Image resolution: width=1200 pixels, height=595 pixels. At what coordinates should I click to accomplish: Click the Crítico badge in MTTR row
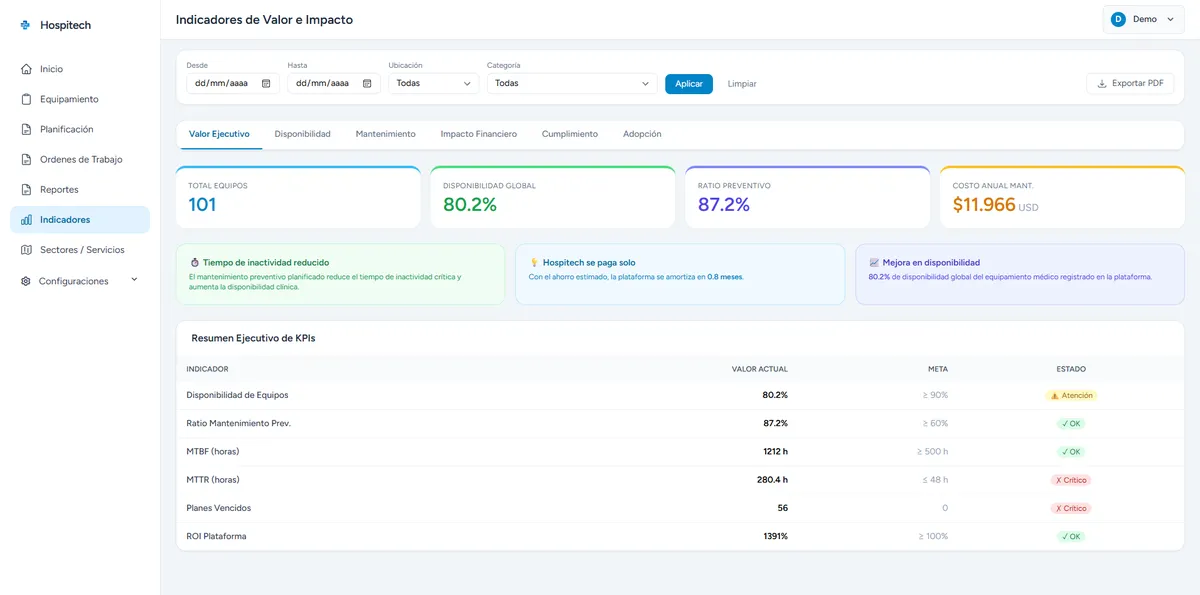(1071, 480)
